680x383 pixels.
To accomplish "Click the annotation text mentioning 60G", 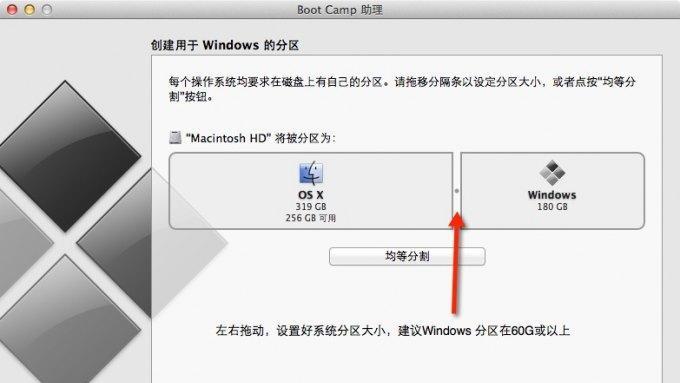I will pos(392,331).
